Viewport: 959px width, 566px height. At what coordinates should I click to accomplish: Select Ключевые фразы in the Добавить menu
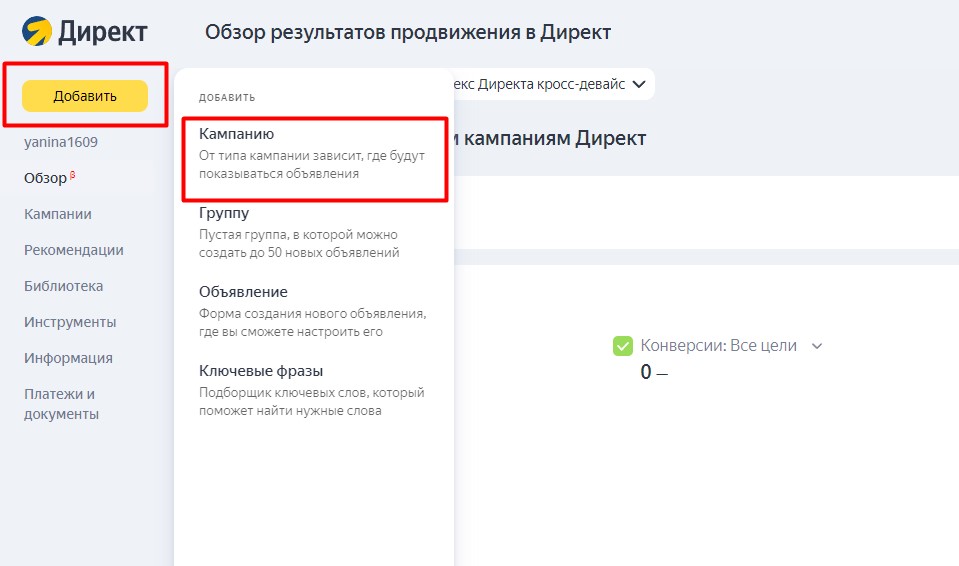(314, 390)
